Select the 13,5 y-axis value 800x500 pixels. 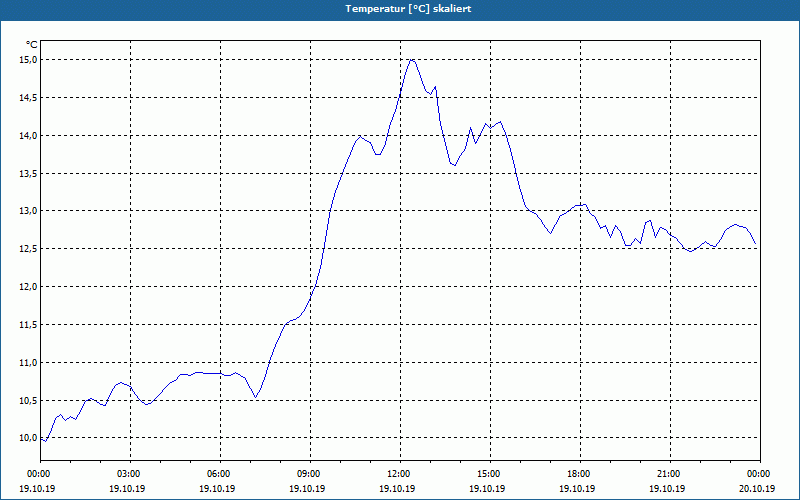[28, 173]
